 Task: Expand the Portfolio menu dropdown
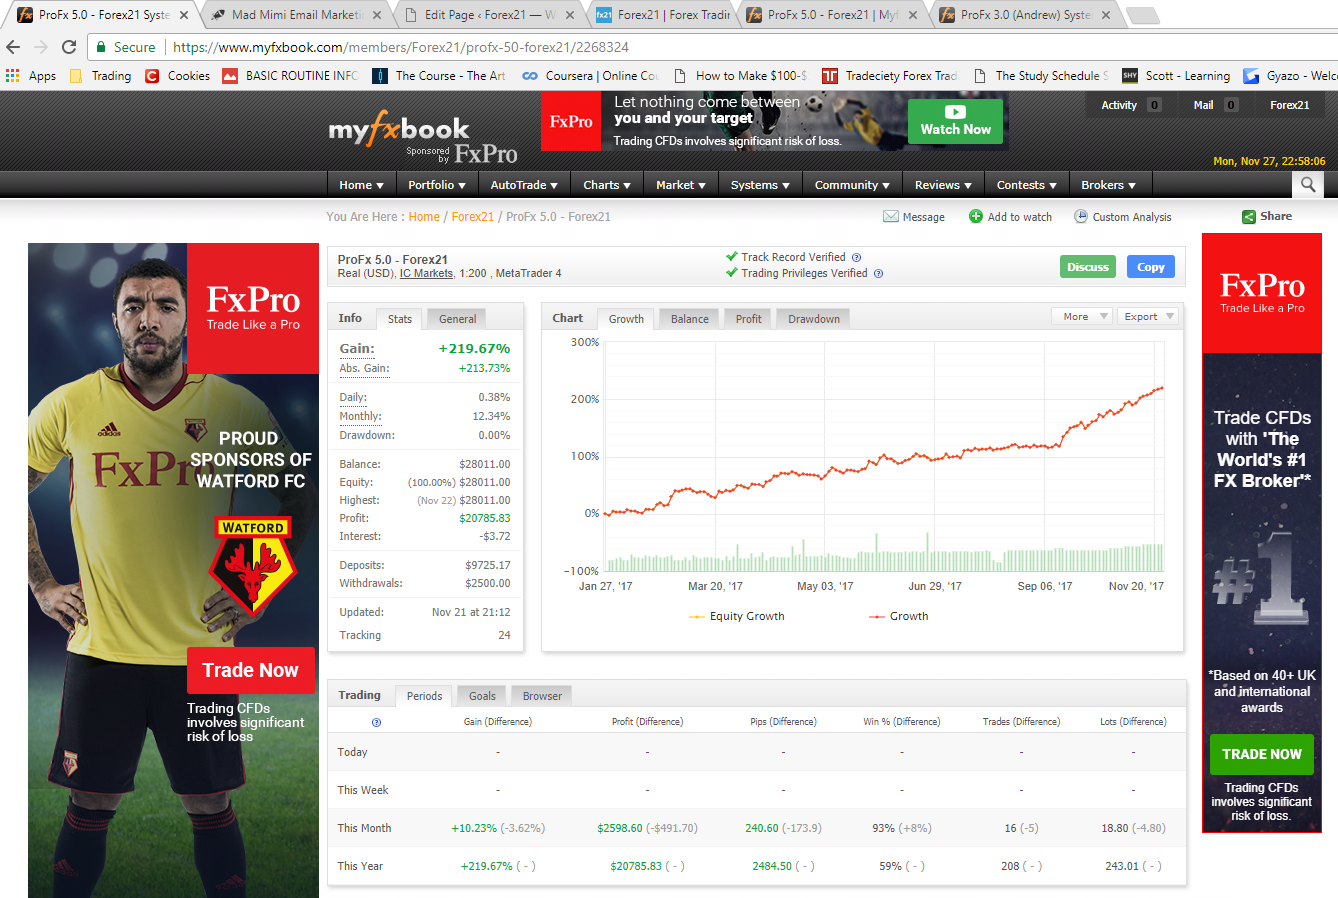pyautogui.click(x=437, y=185)
